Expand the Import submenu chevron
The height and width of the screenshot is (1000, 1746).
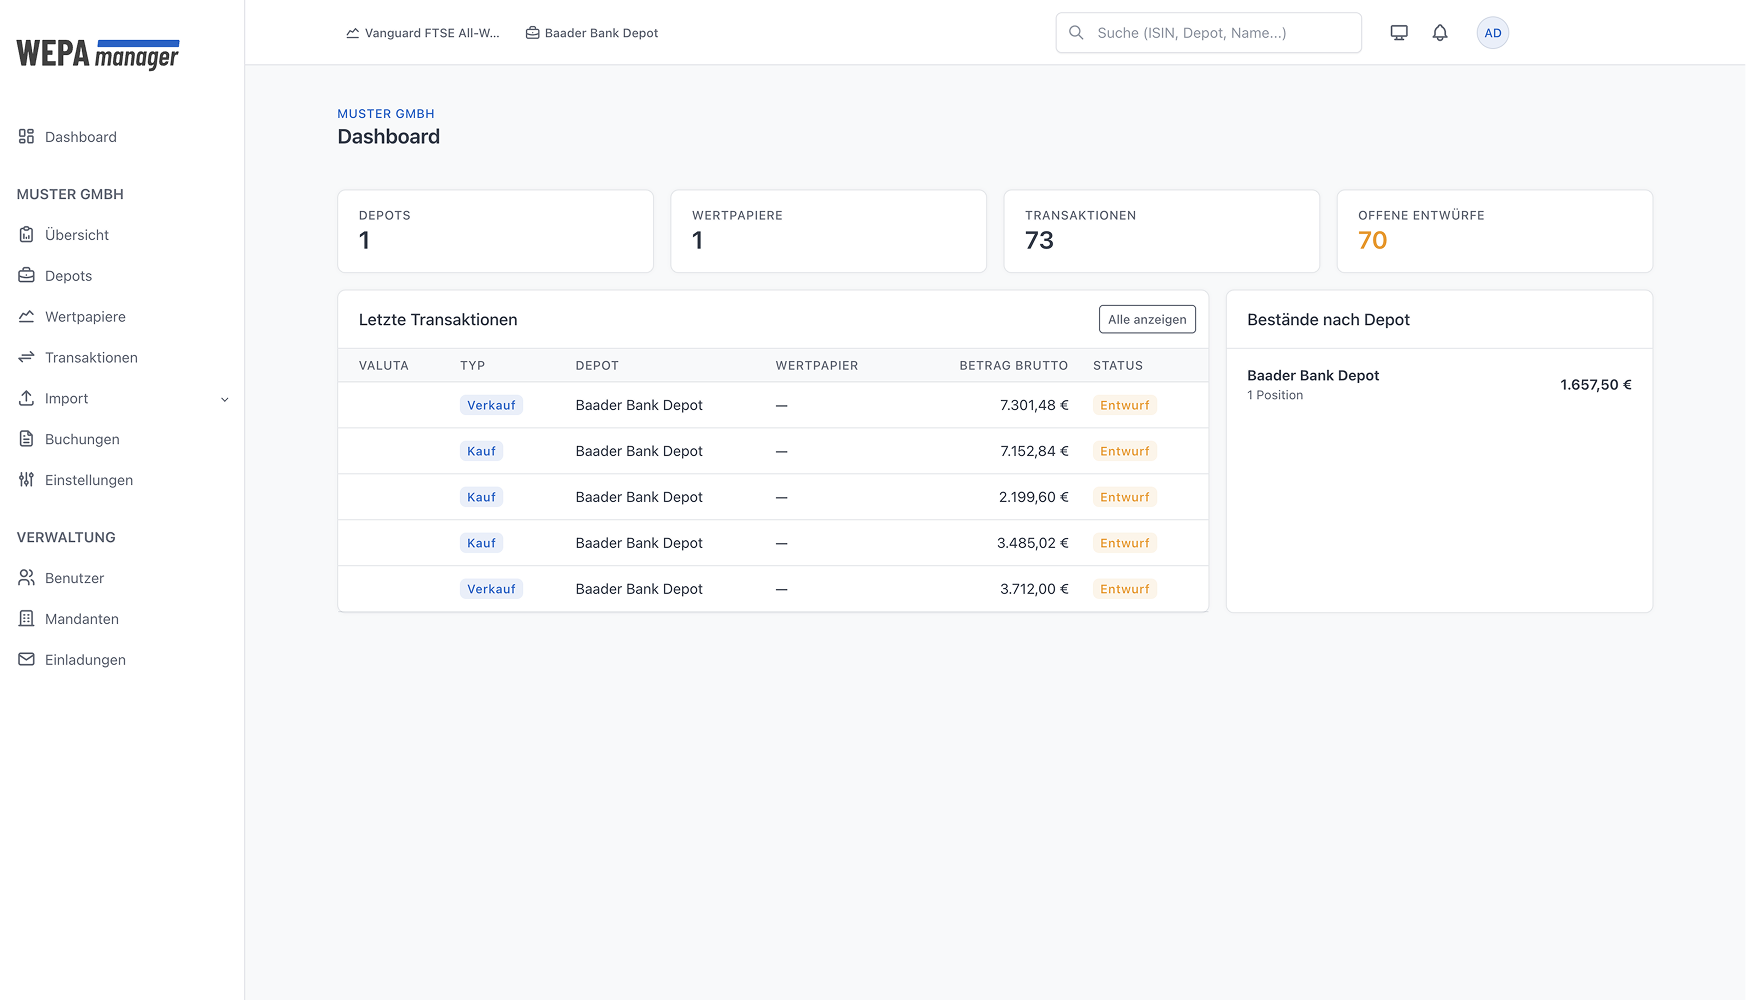pos(225,399)
